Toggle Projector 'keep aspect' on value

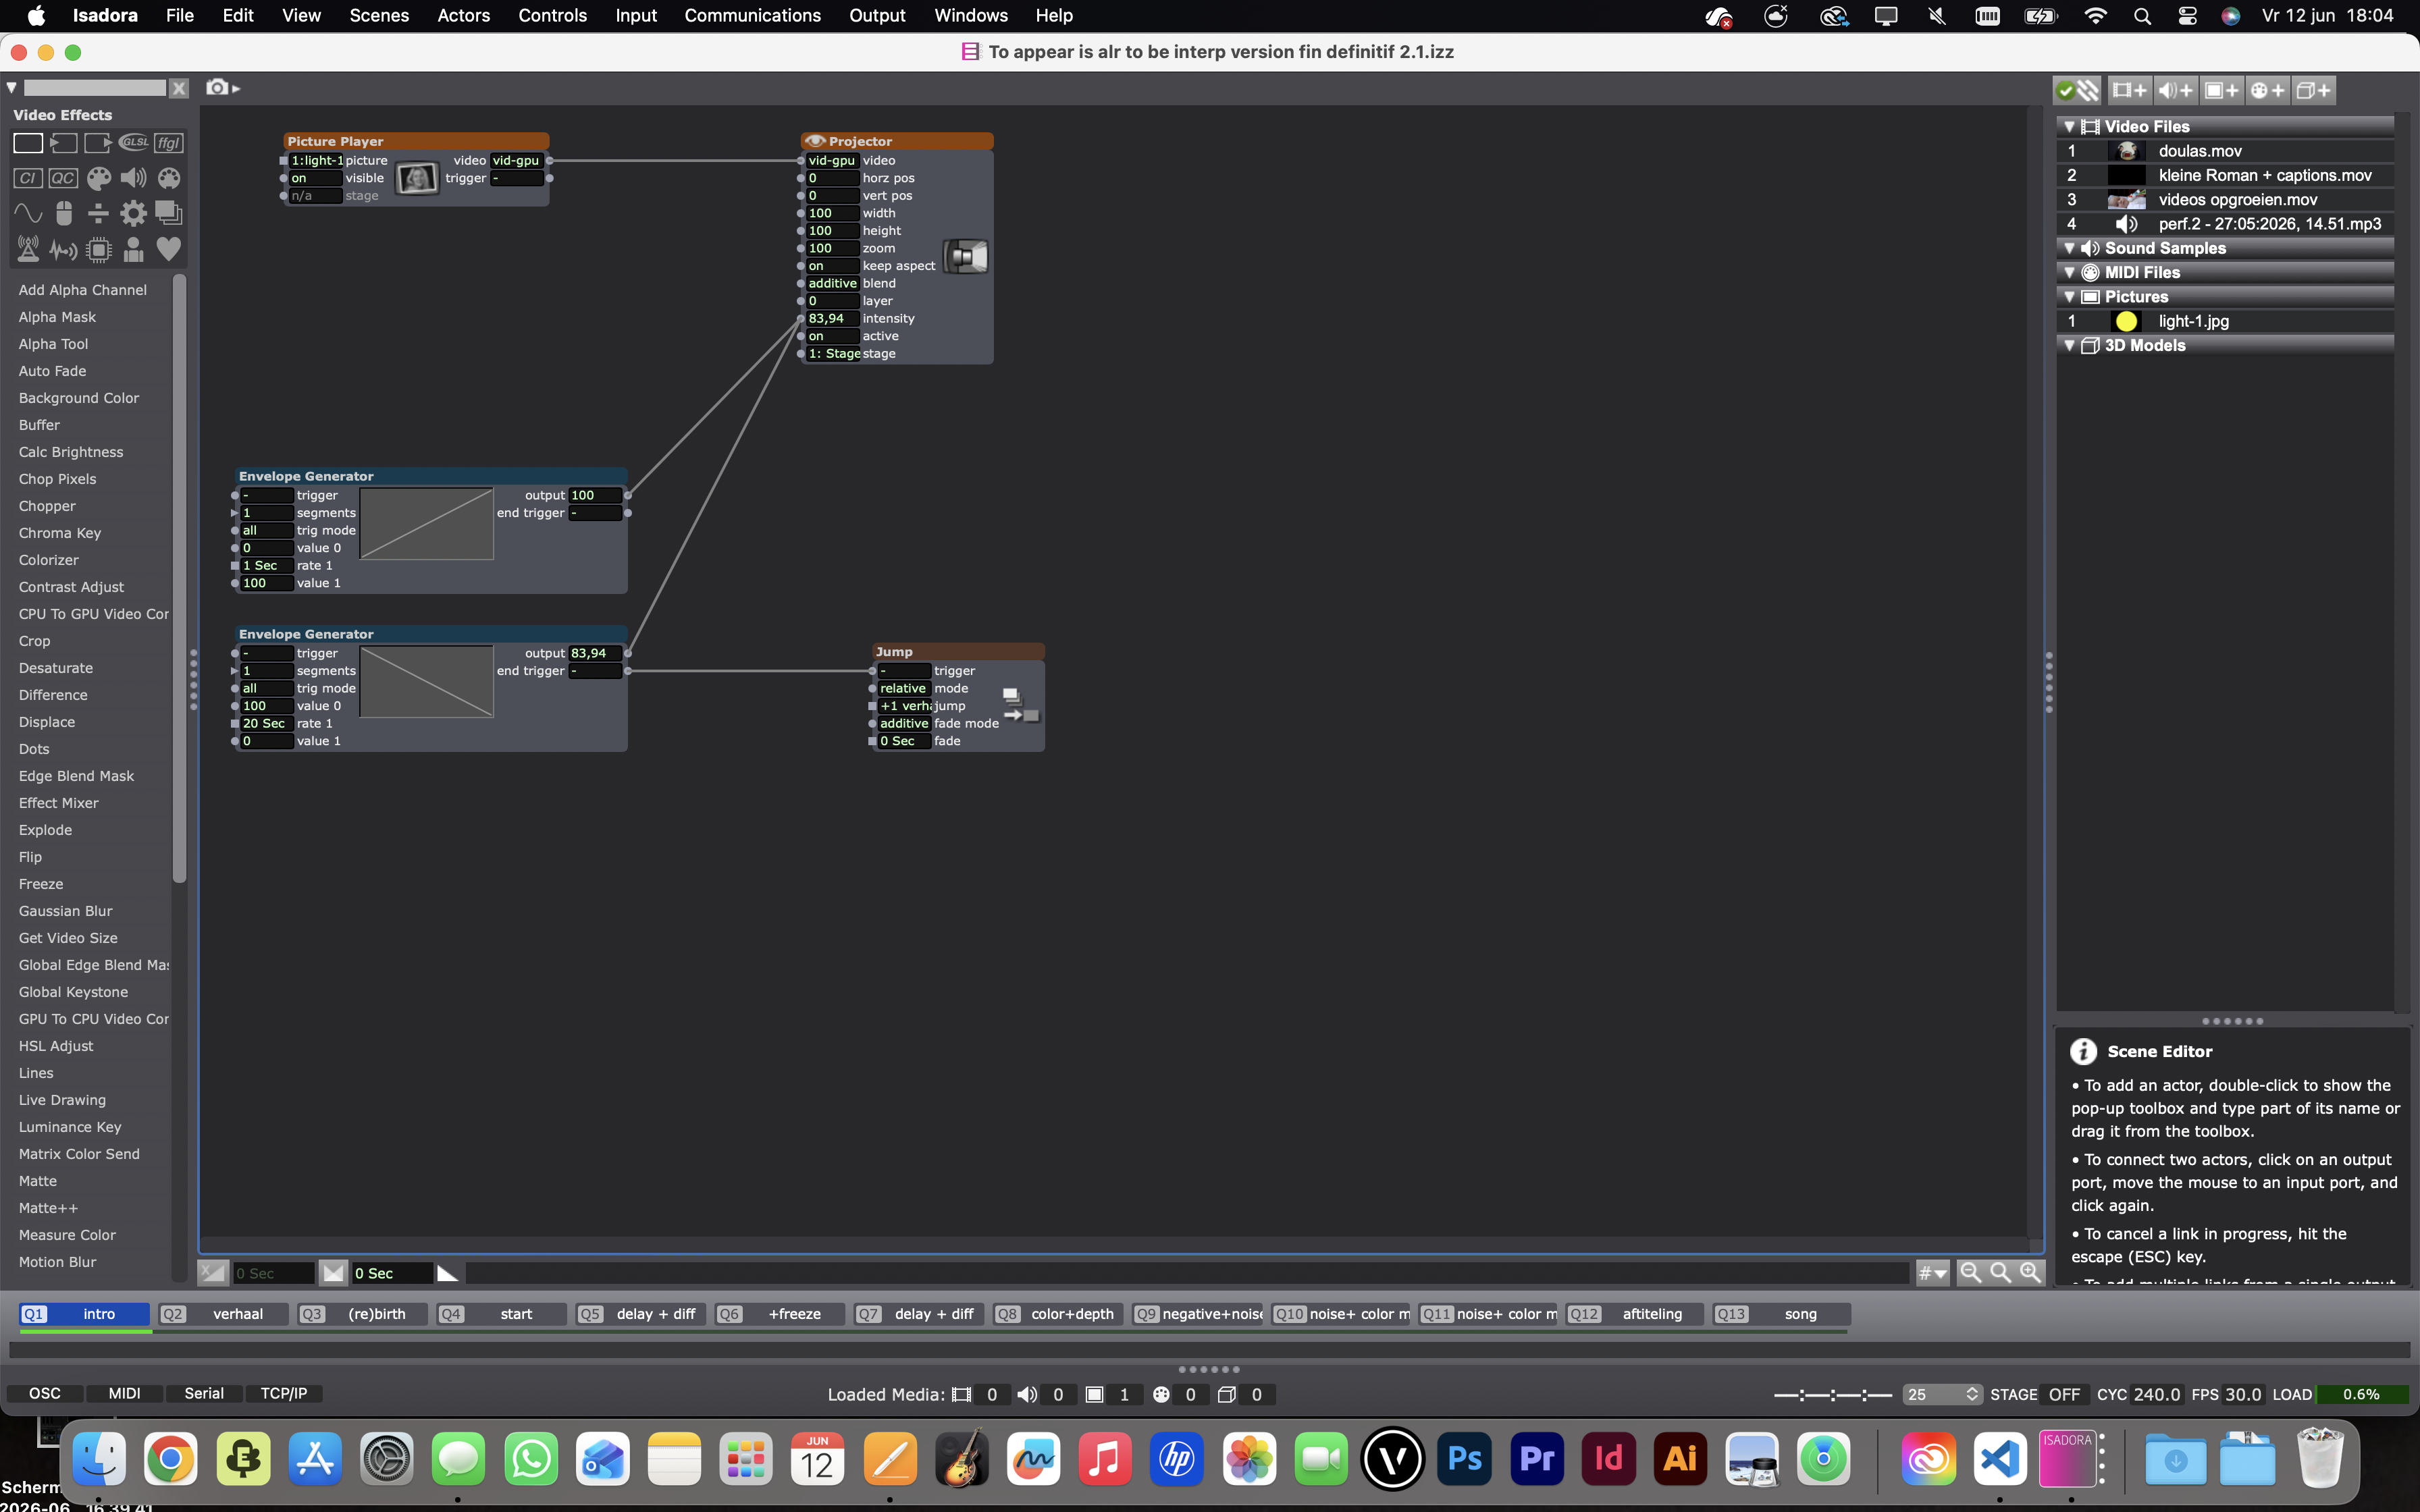[832, 266]
